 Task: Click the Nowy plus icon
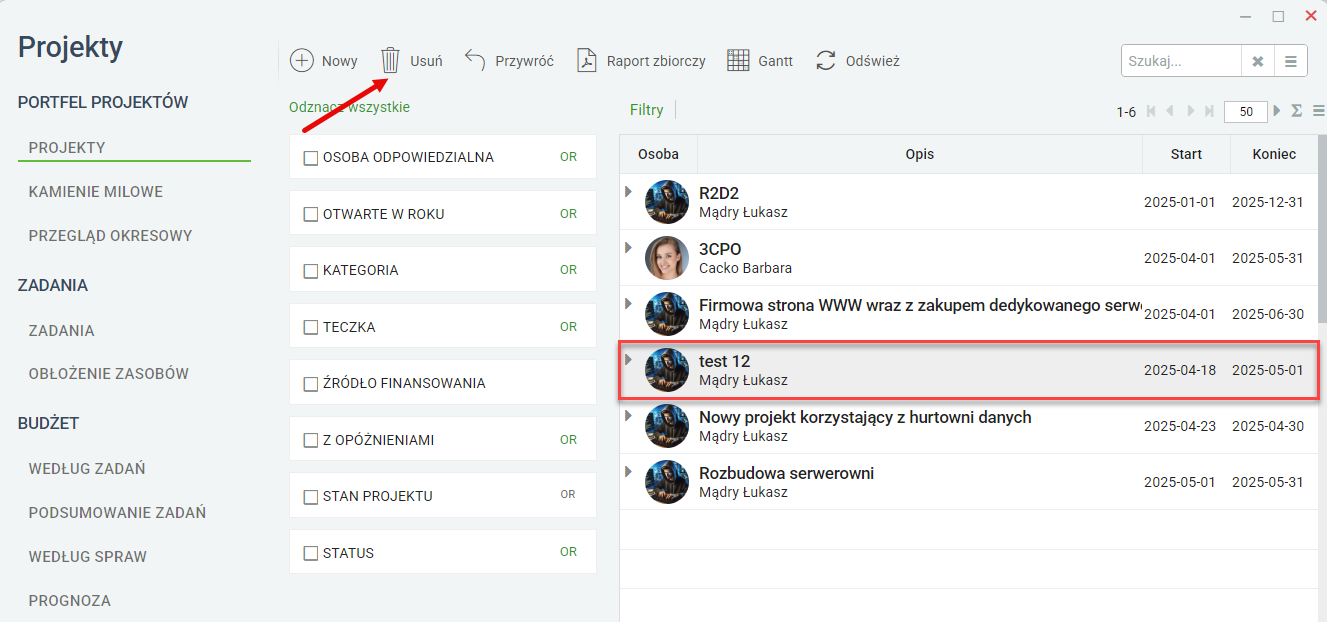301,61
